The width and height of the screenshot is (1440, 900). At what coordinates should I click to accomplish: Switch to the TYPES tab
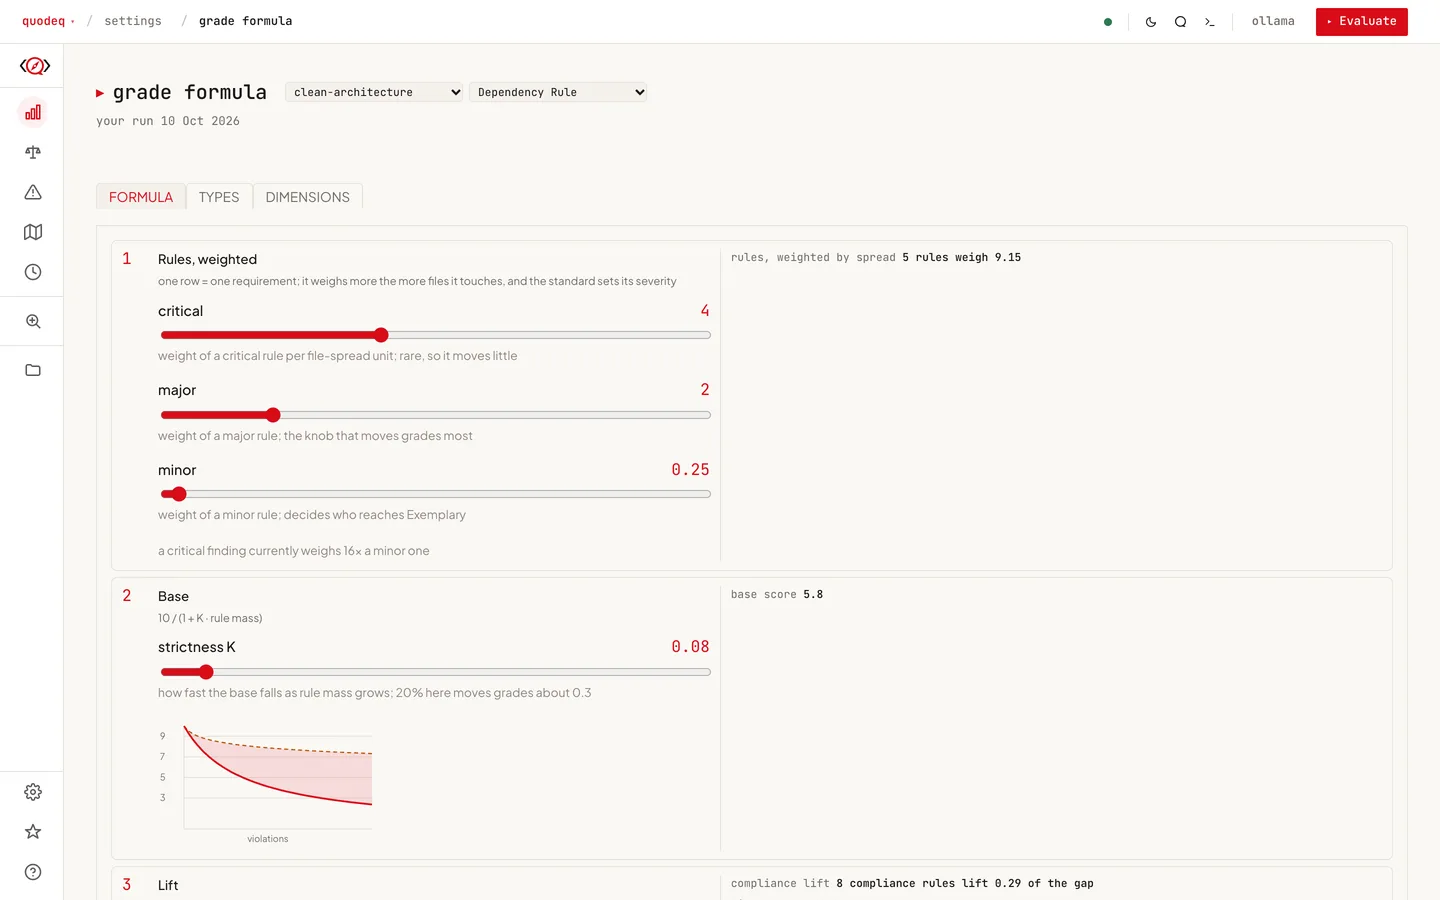[219, 197]
